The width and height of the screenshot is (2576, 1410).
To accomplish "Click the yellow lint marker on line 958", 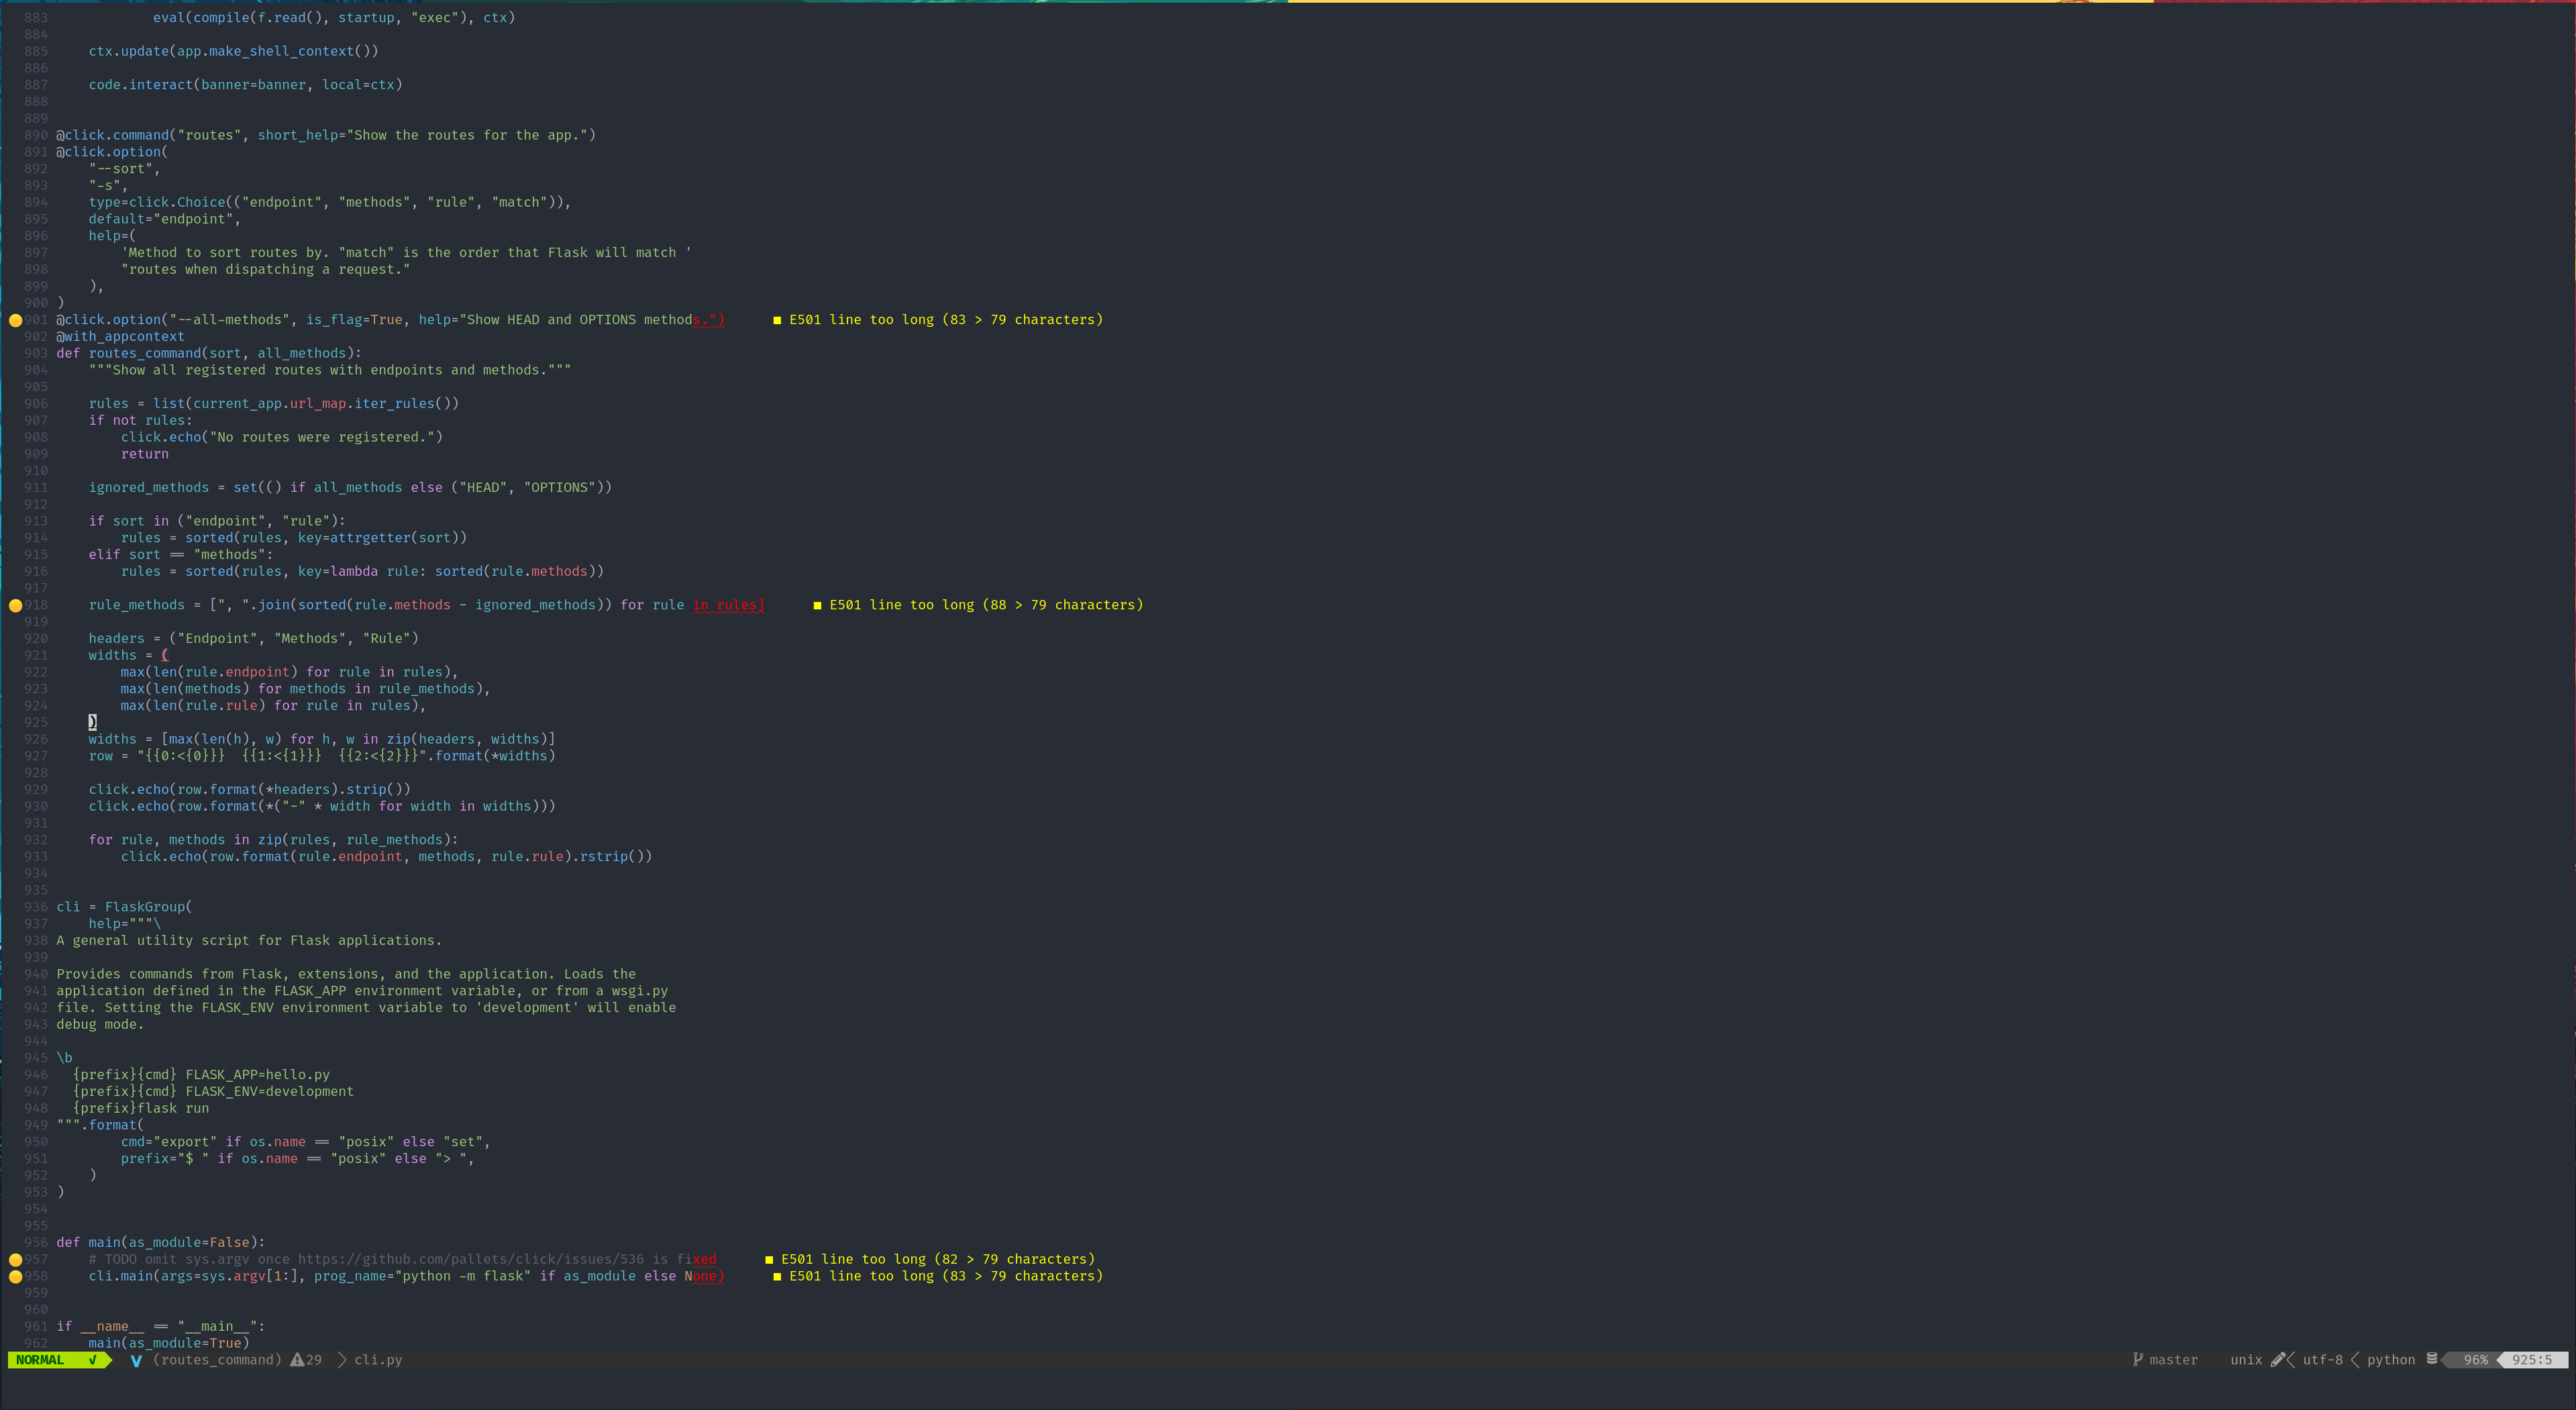I will tap(15, 1277).
